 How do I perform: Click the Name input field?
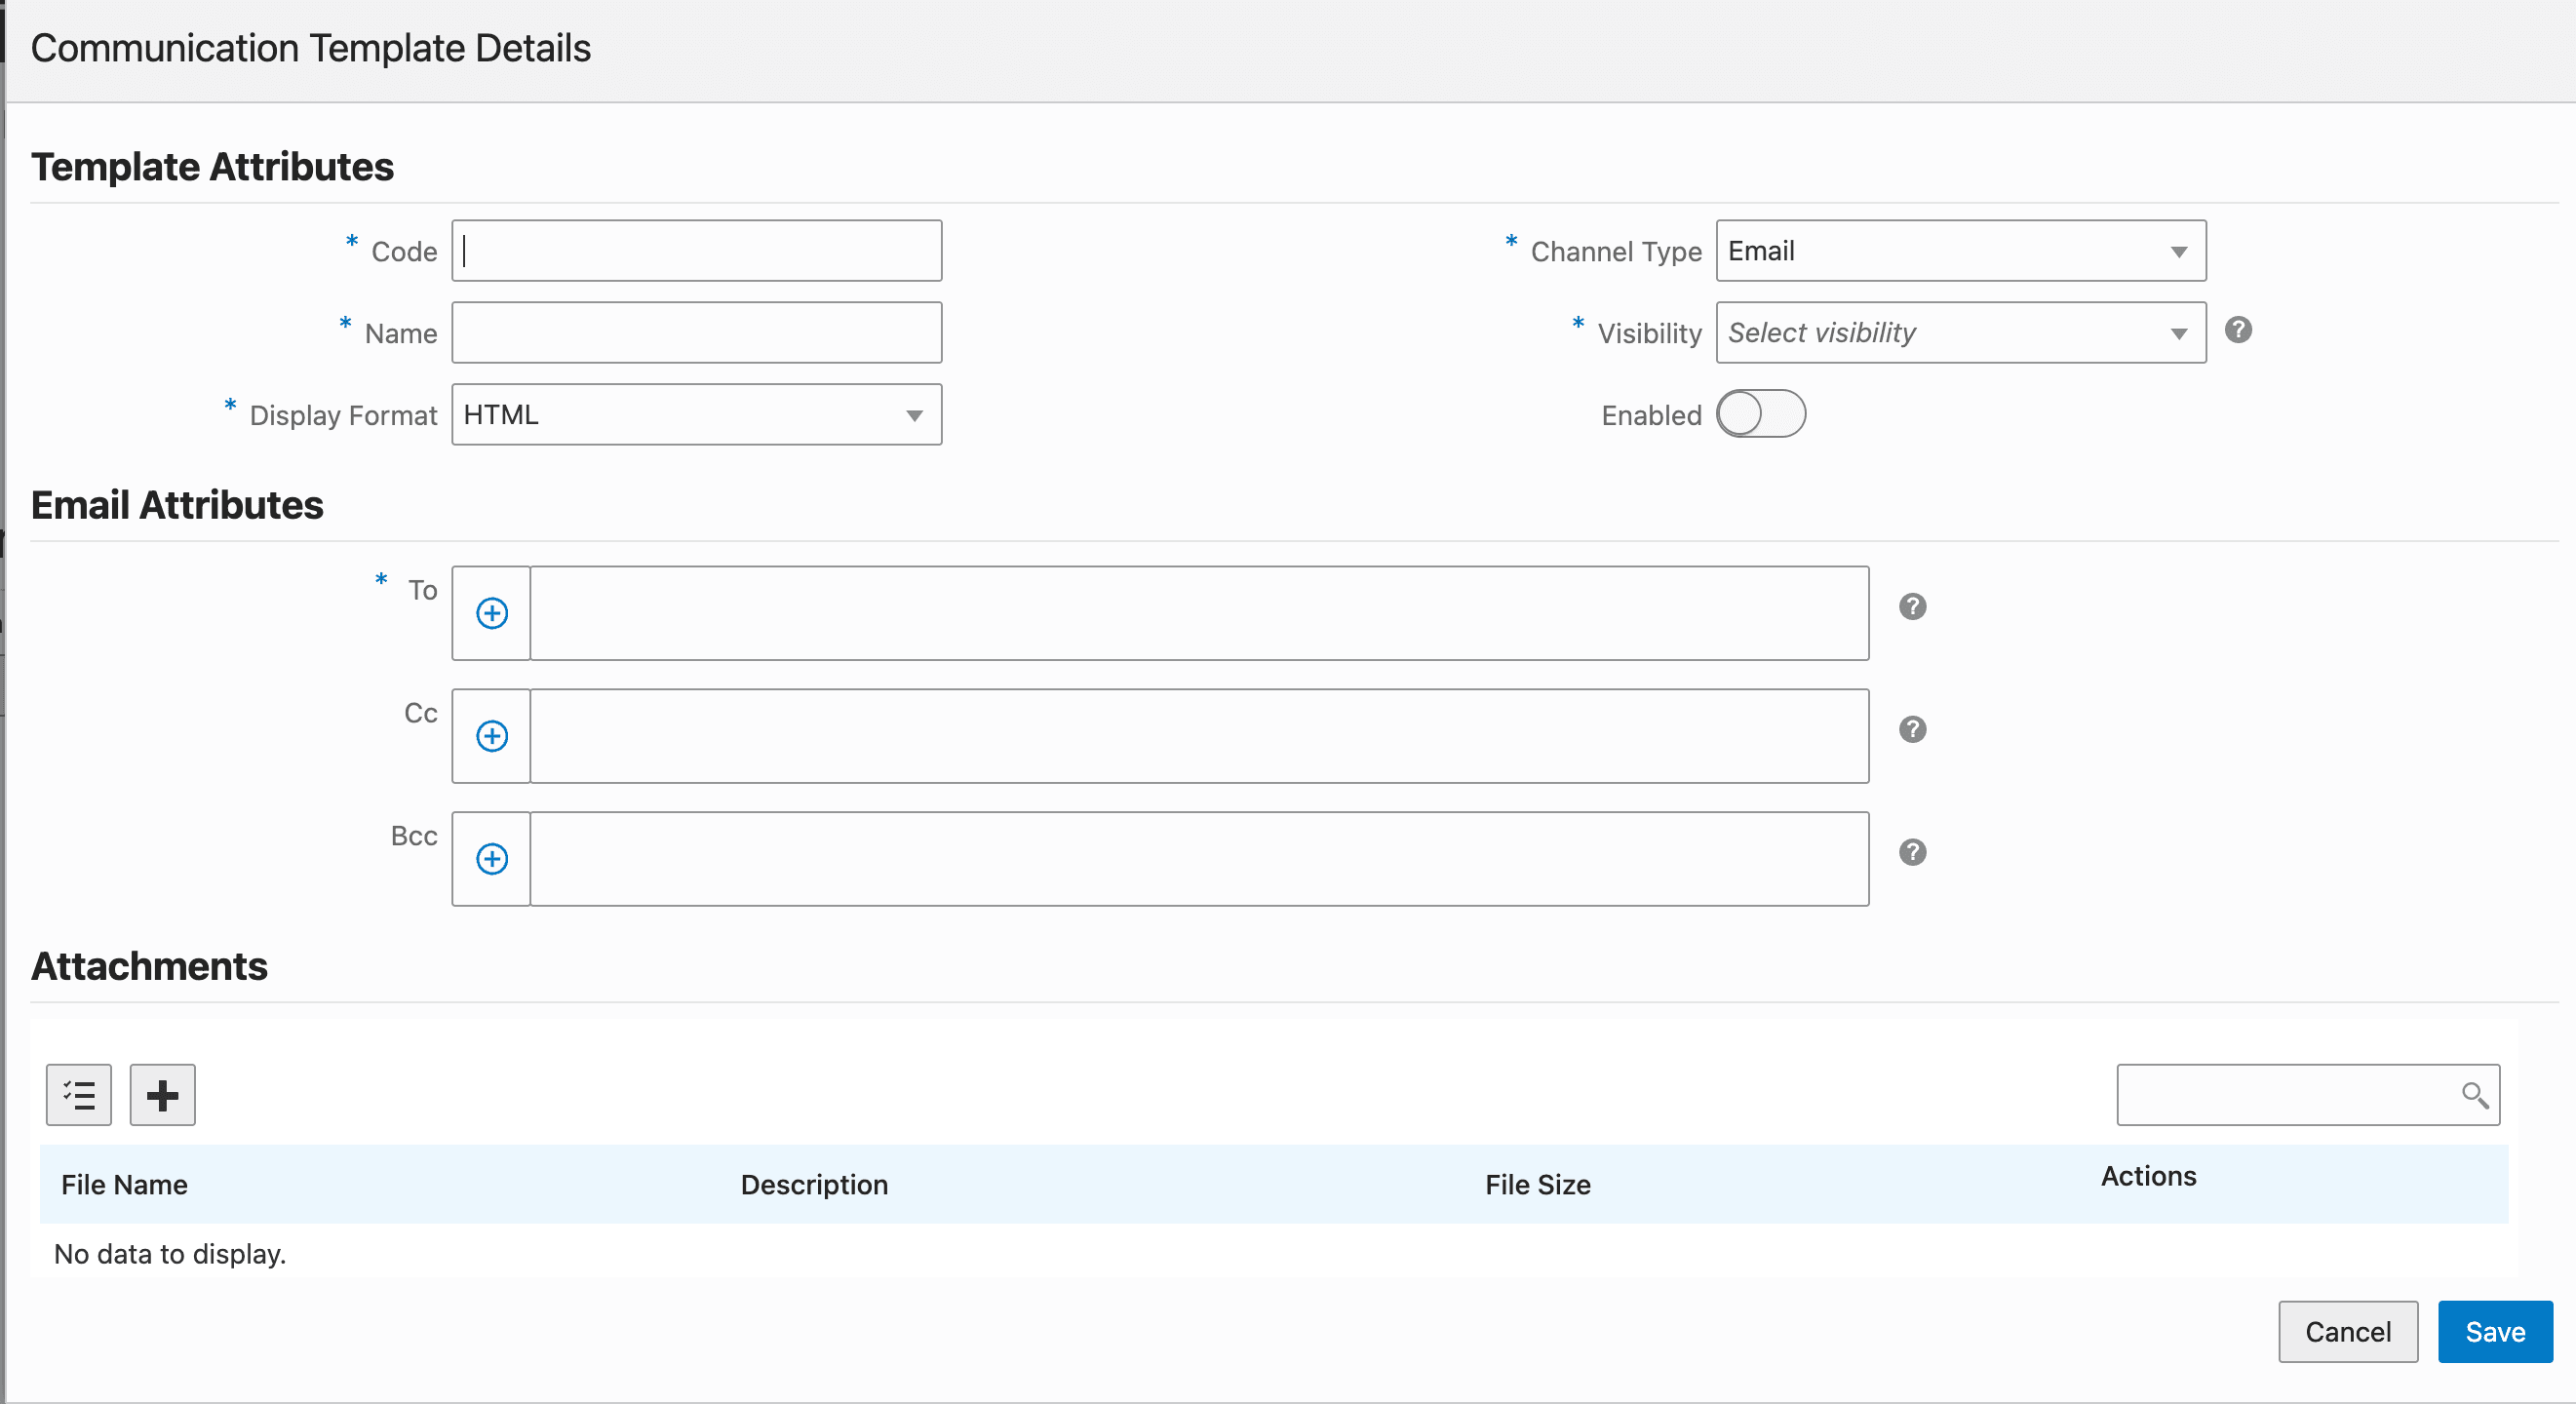point(695,332)
